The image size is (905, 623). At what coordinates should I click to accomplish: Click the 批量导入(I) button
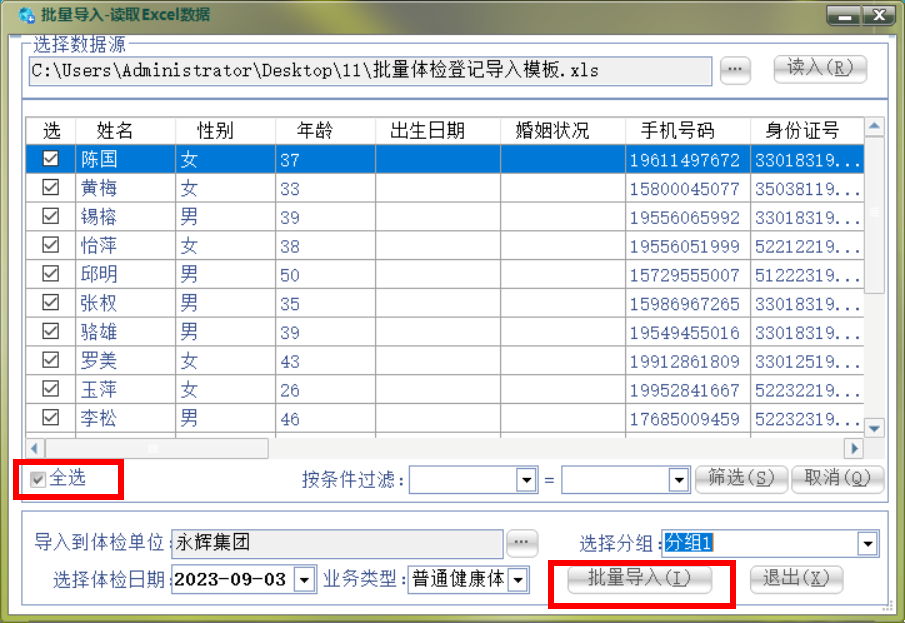coord(640,579)
